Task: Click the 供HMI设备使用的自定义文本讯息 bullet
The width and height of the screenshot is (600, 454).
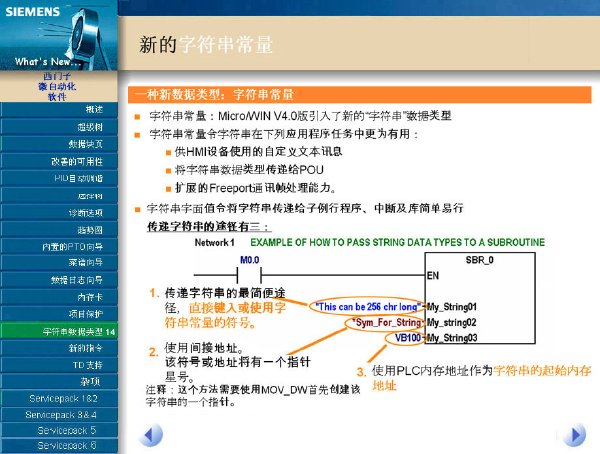Action: click(258, 152)
